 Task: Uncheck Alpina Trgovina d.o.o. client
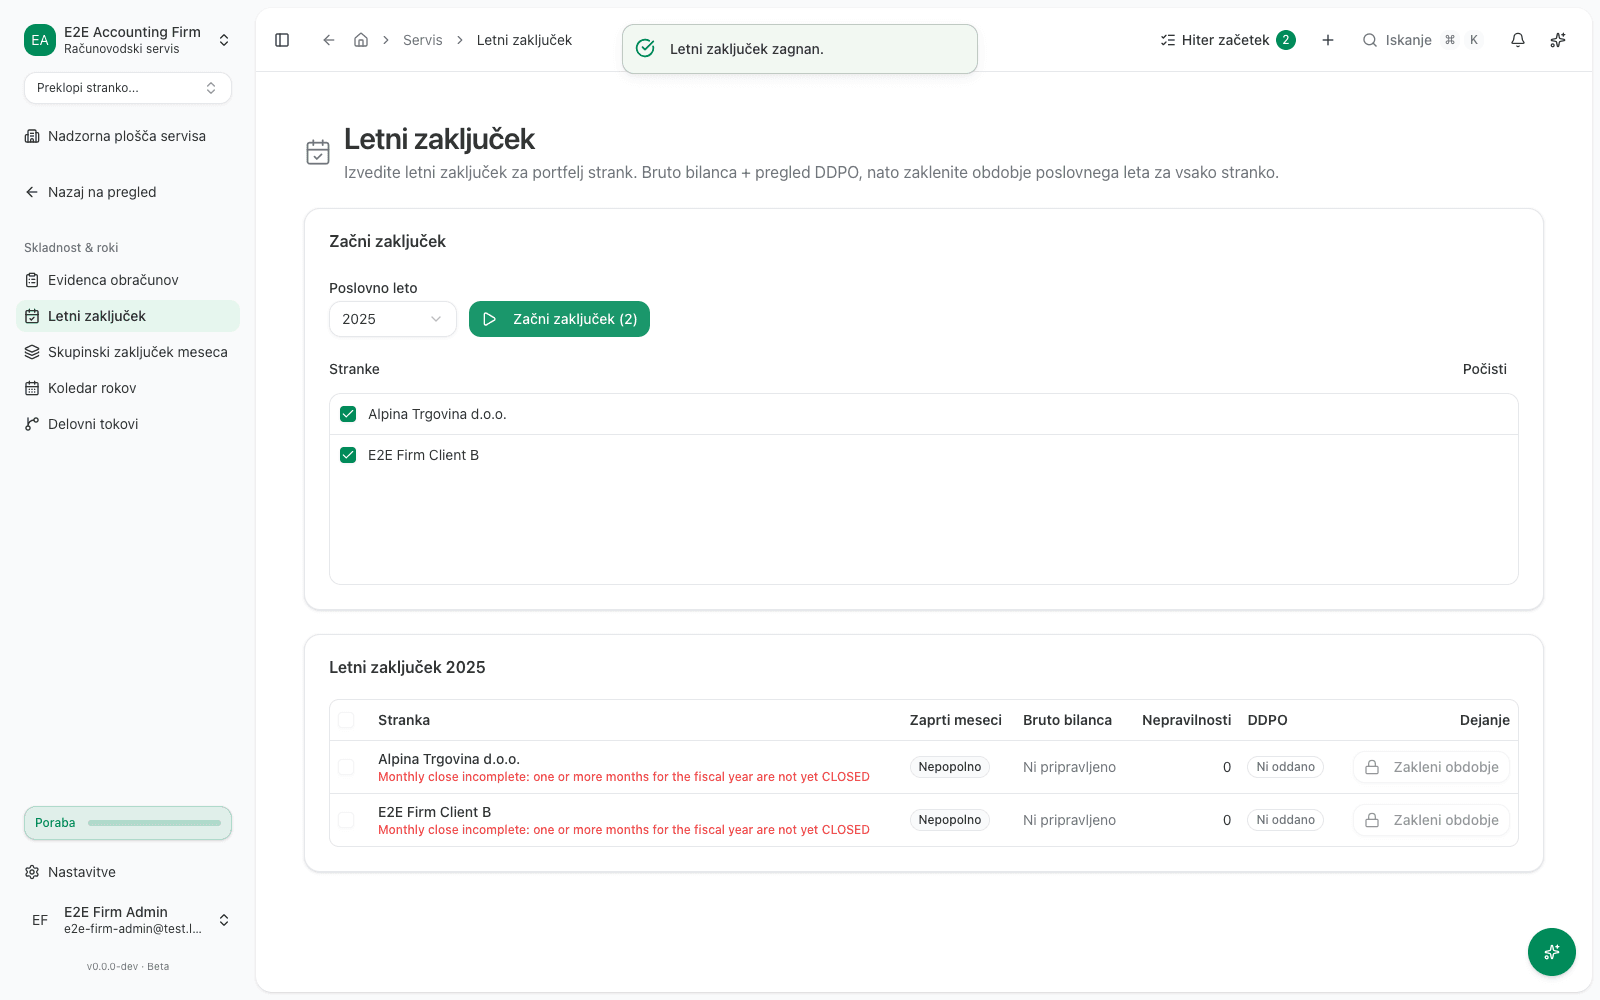coord(348,414)
